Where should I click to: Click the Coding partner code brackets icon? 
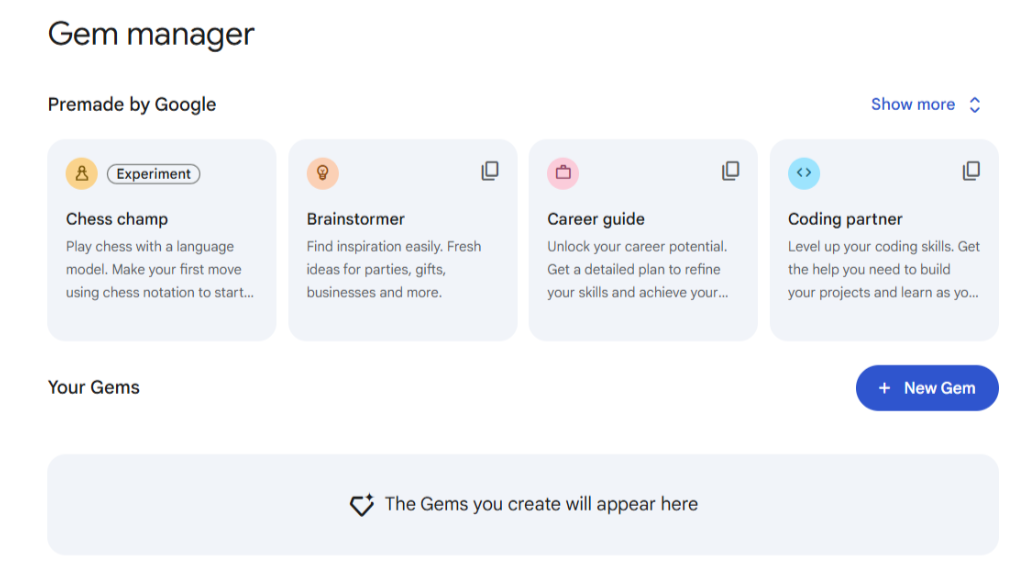[x=804, y=173]
